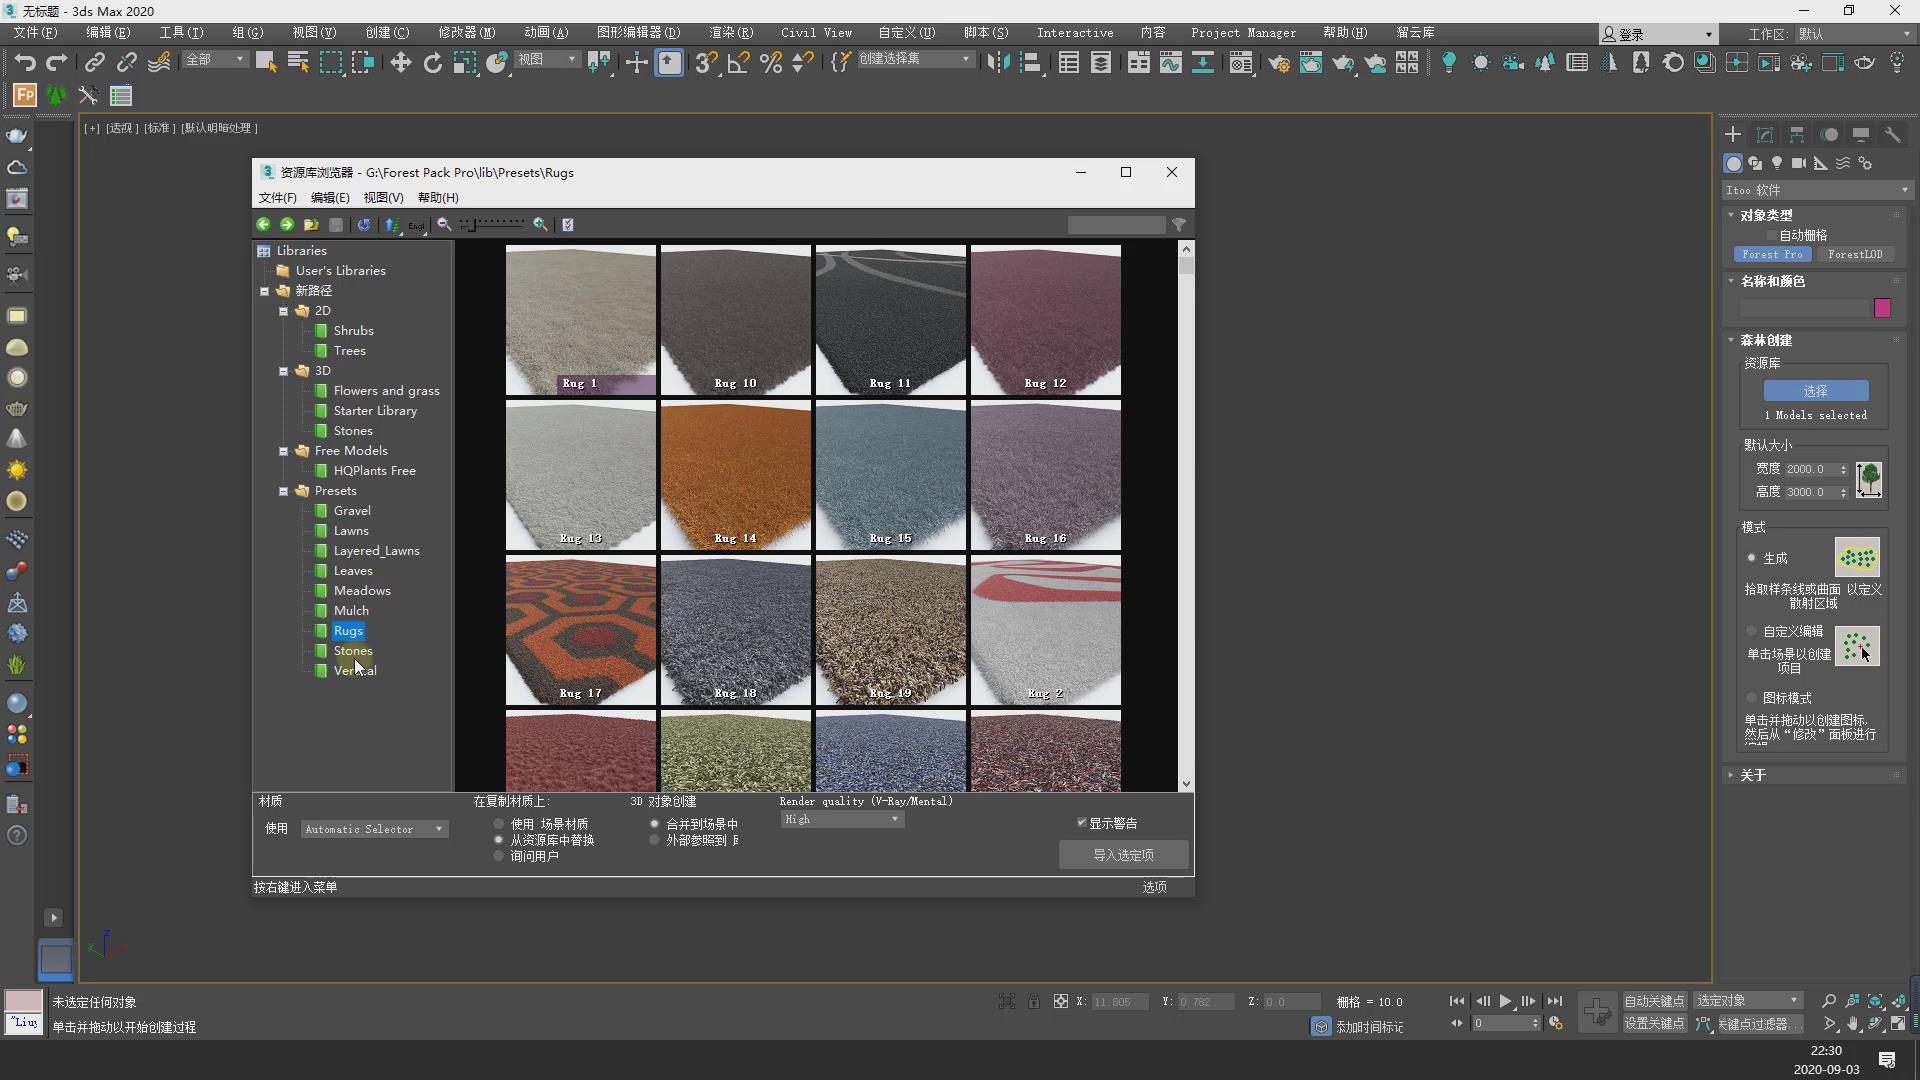This screenshot has width=1920, height=1080.
Task: Click the refresh icon in library toolbar
Action: [x=364, y=225]
